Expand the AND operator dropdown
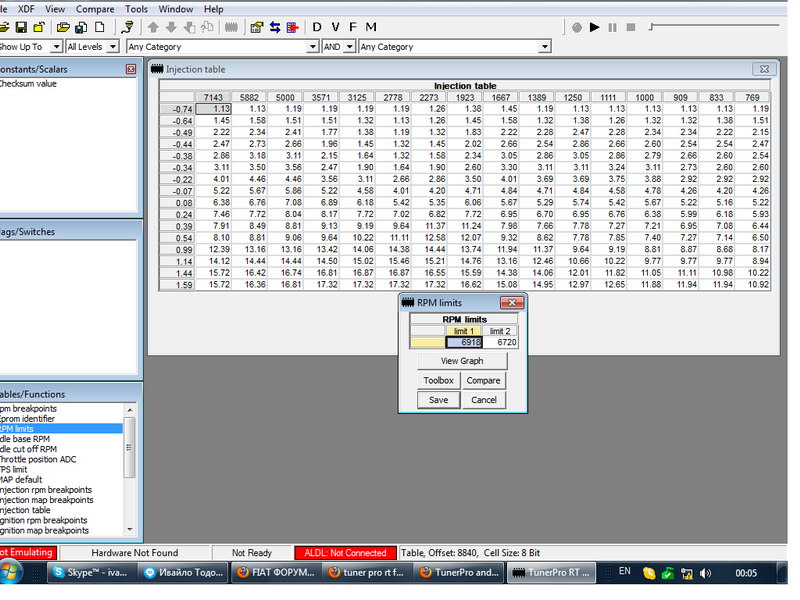Image resolution: width=800 pixels, height=600 pixels. coord(349,47)
